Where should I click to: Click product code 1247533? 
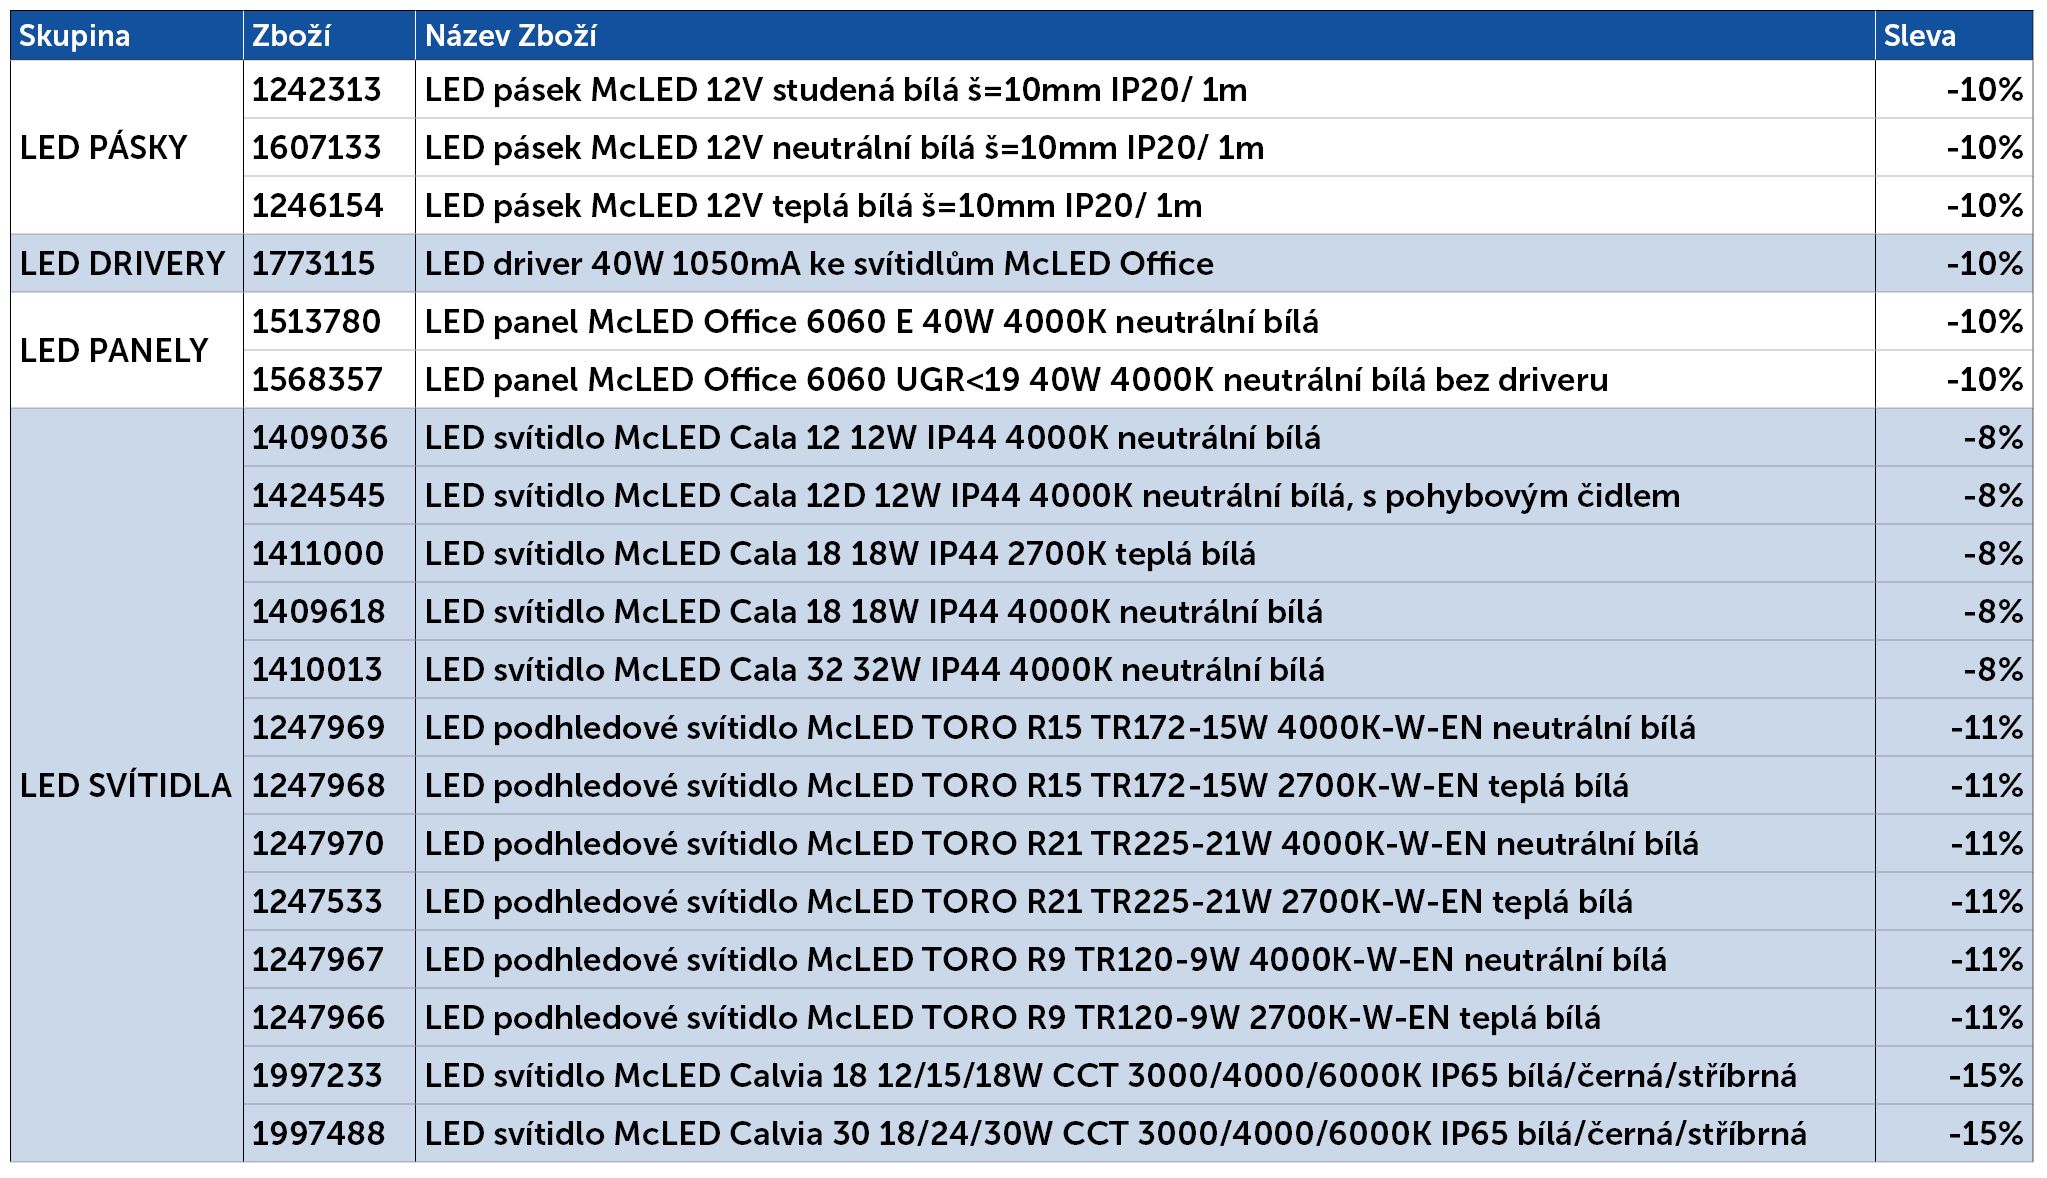point(317,902)
